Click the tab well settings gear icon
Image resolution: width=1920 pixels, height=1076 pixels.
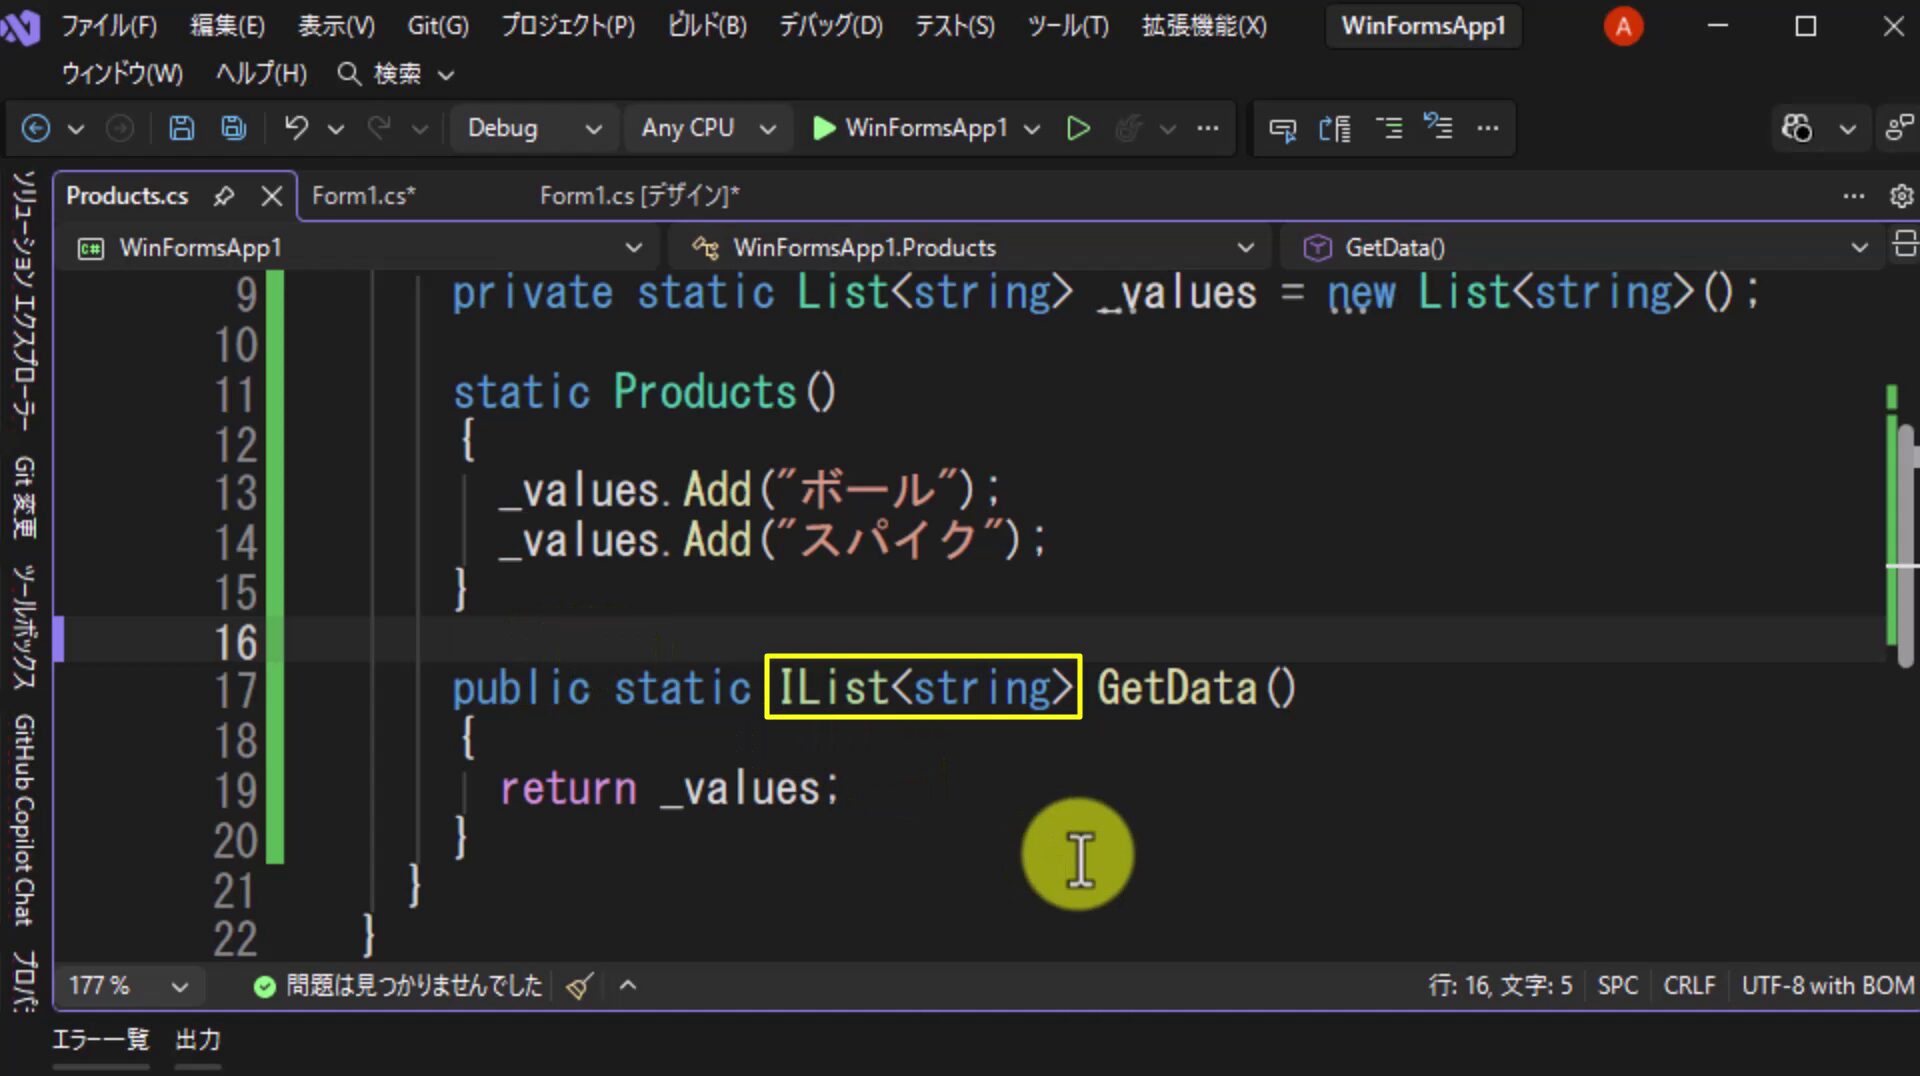[1901, 196]
